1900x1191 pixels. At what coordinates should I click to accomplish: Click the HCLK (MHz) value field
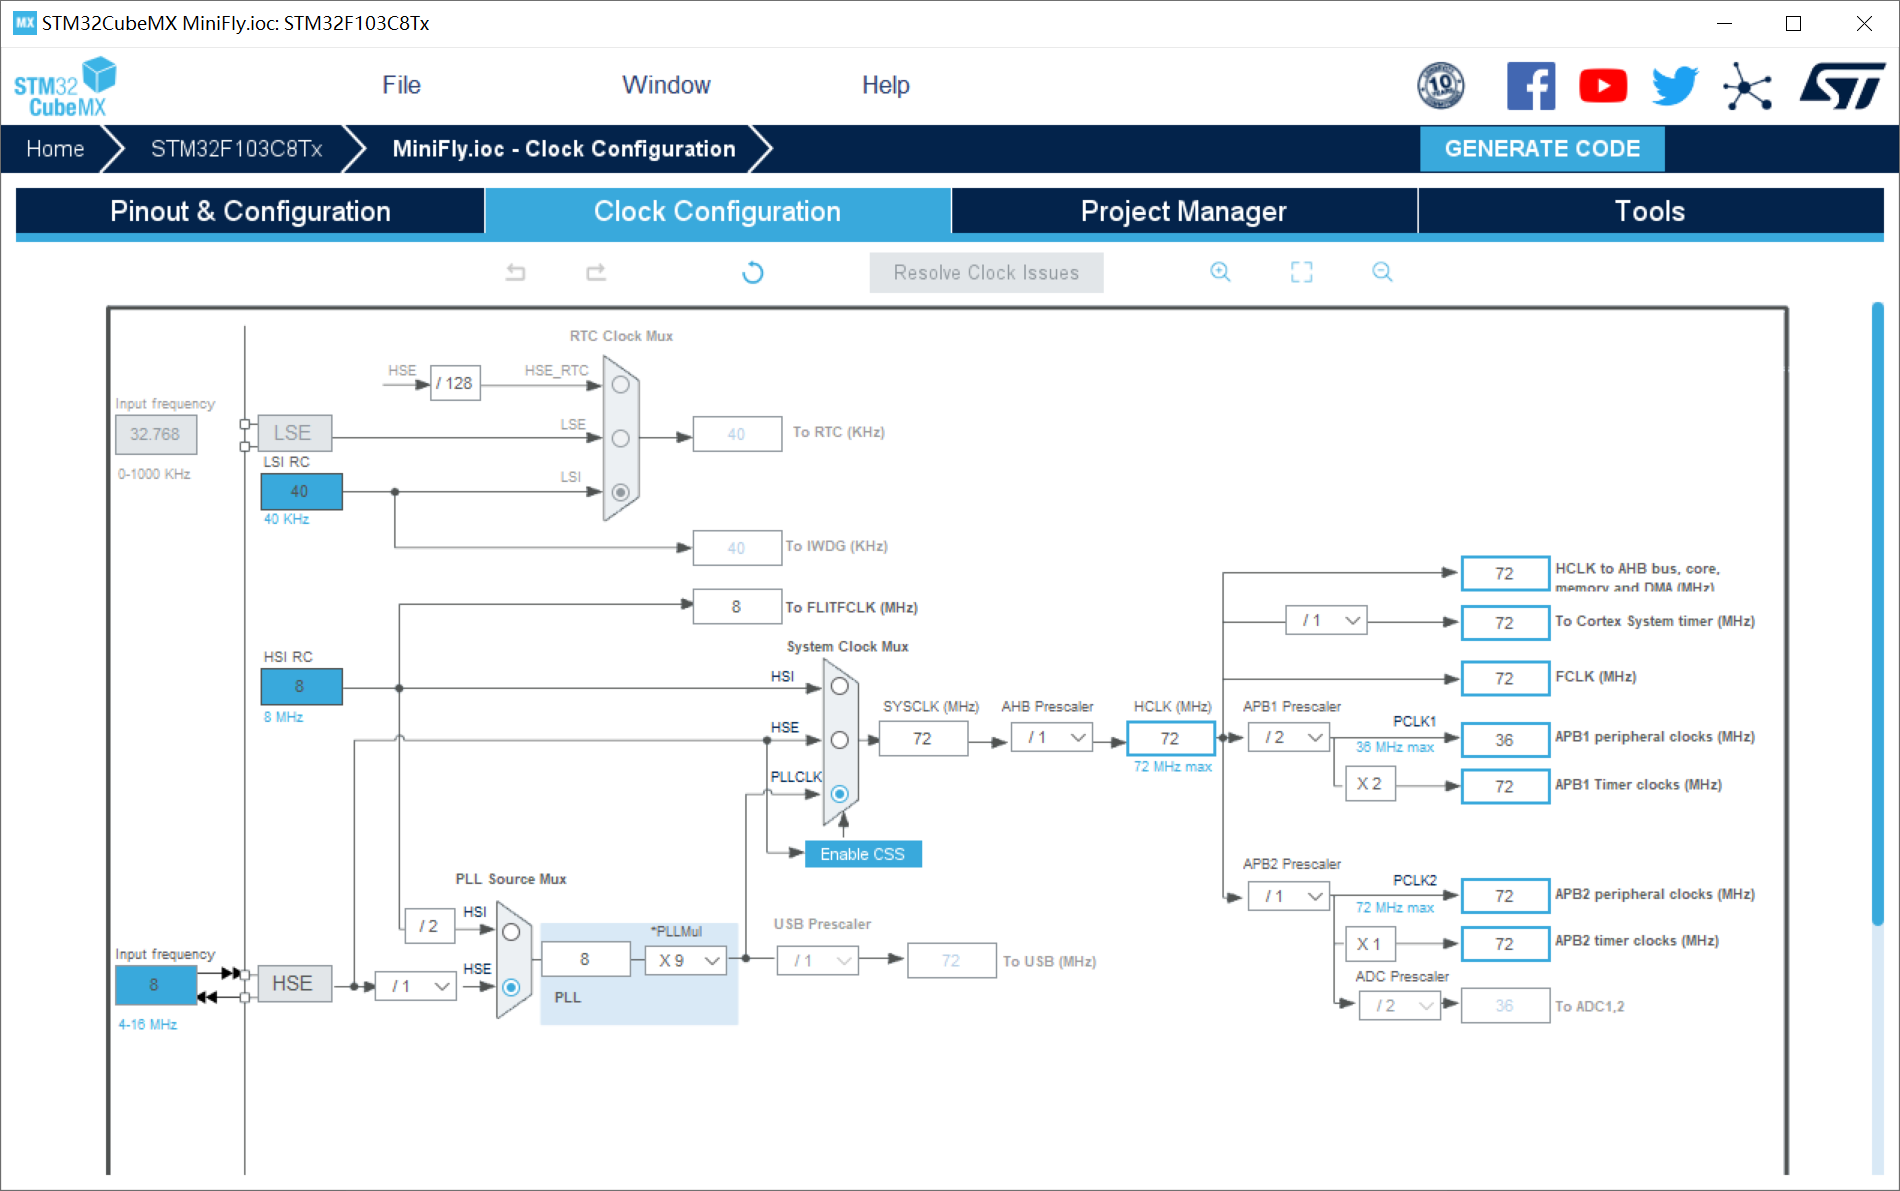tap(1170, 738)
